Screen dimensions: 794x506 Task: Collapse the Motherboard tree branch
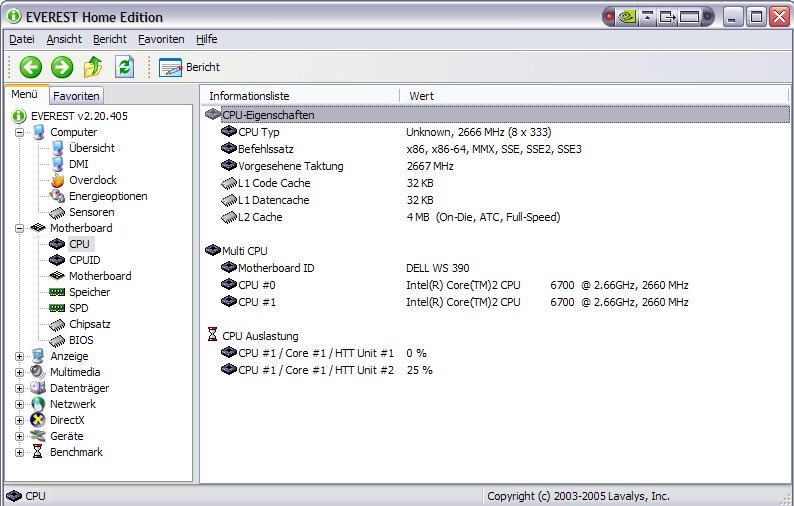click(19, 228)
